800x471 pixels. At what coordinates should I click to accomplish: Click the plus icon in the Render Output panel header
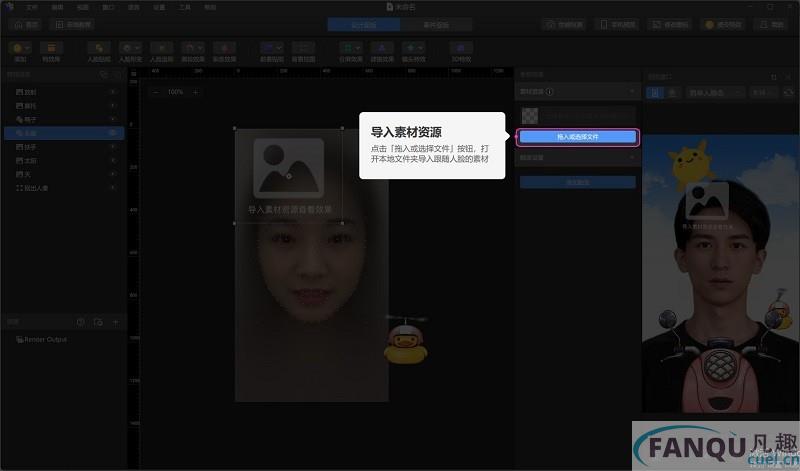tap(115, 322)
